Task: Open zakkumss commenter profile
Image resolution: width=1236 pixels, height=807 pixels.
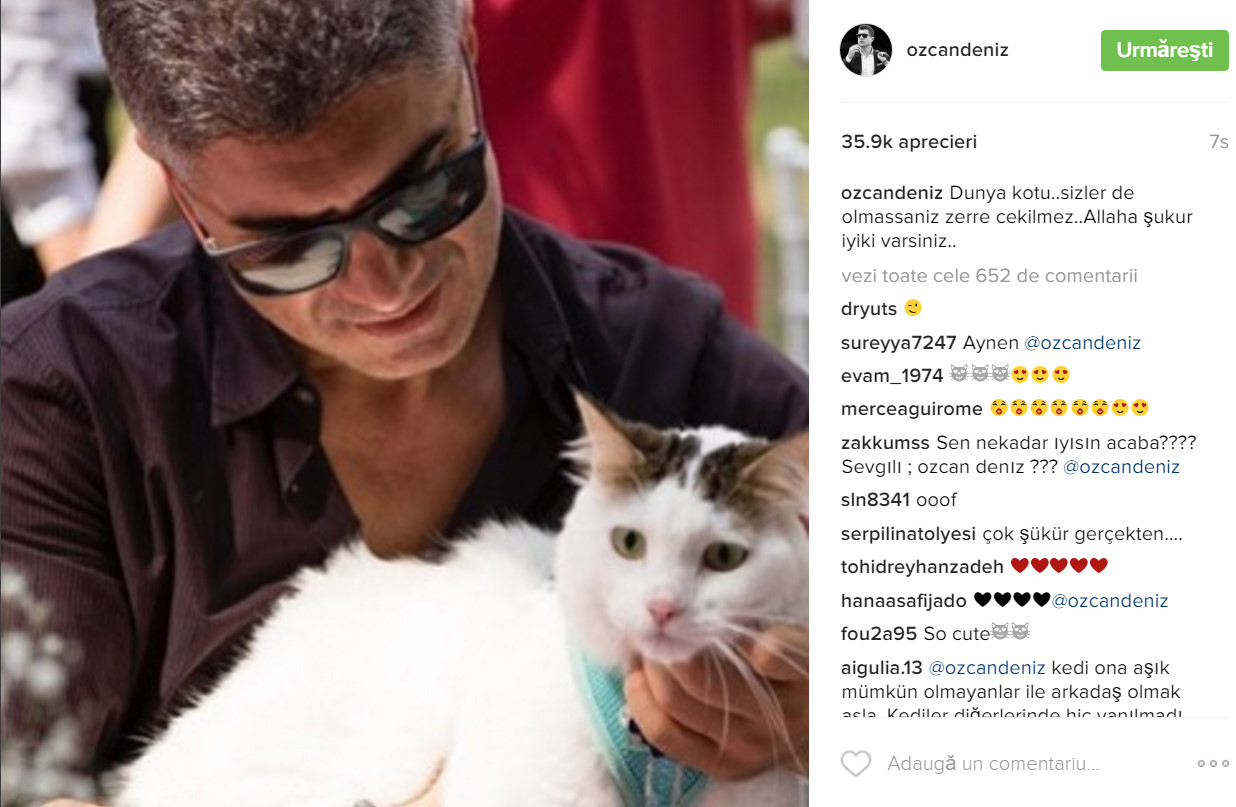Action: coord(886,442)
